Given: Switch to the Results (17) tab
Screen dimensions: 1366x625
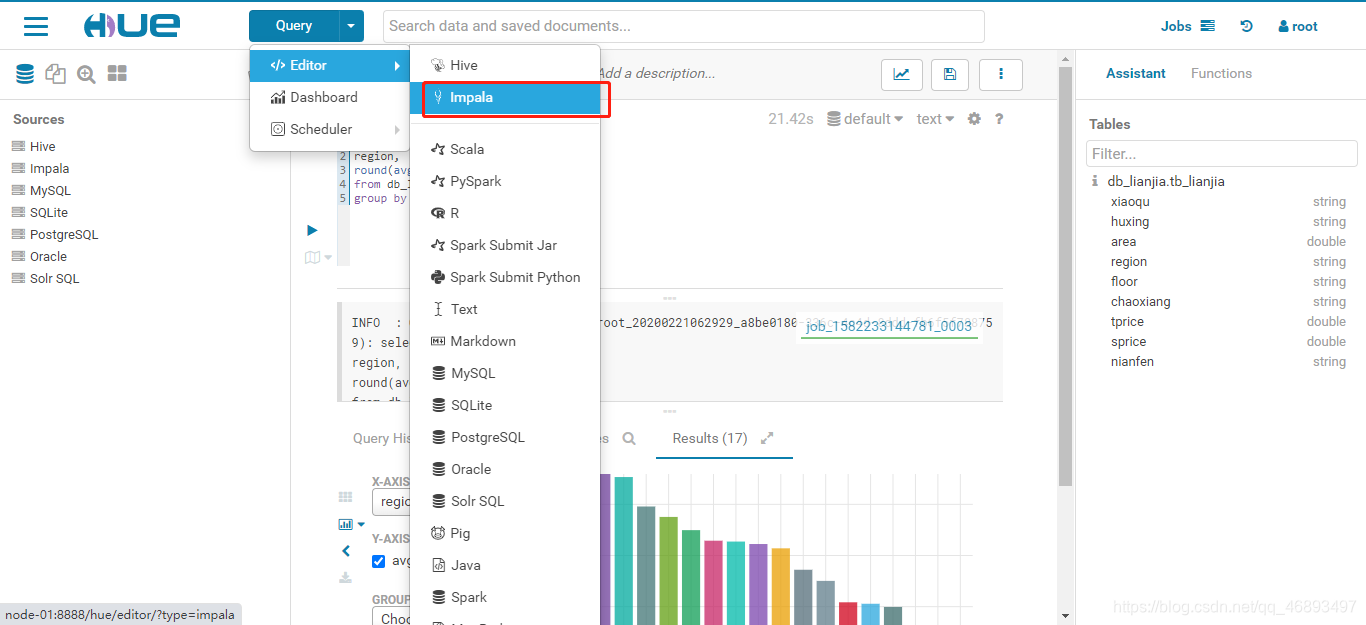Looking at the screenshot, I should coord(710,438).
